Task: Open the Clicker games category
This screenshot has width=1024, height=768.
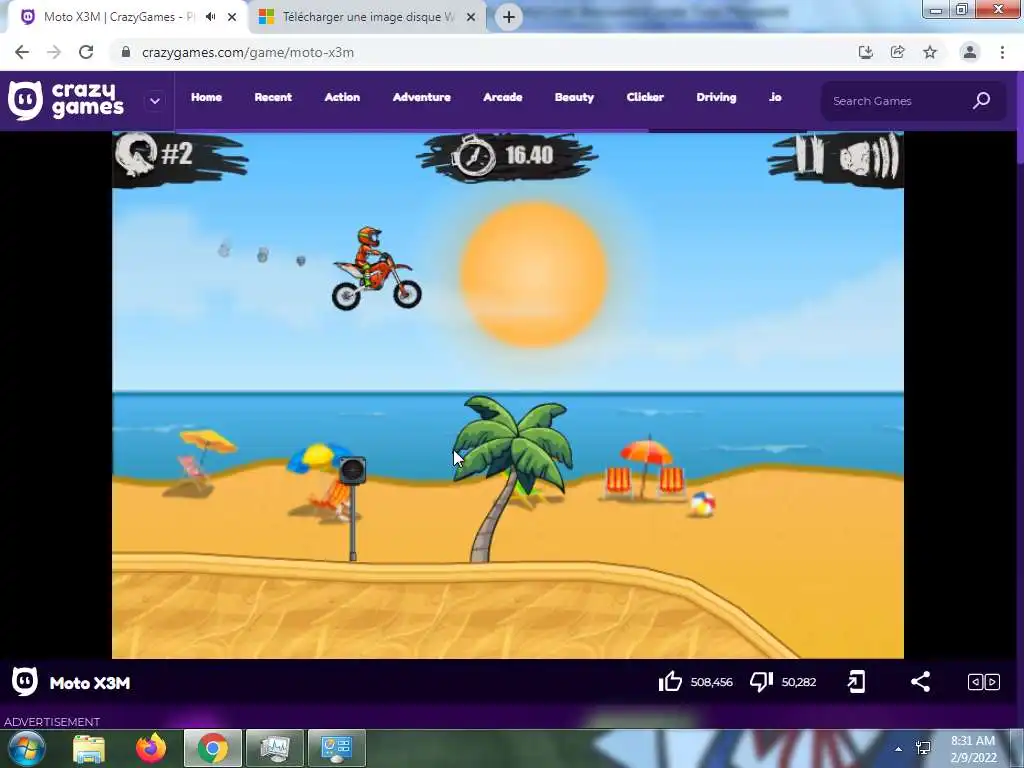Action: tap(645, 97)
